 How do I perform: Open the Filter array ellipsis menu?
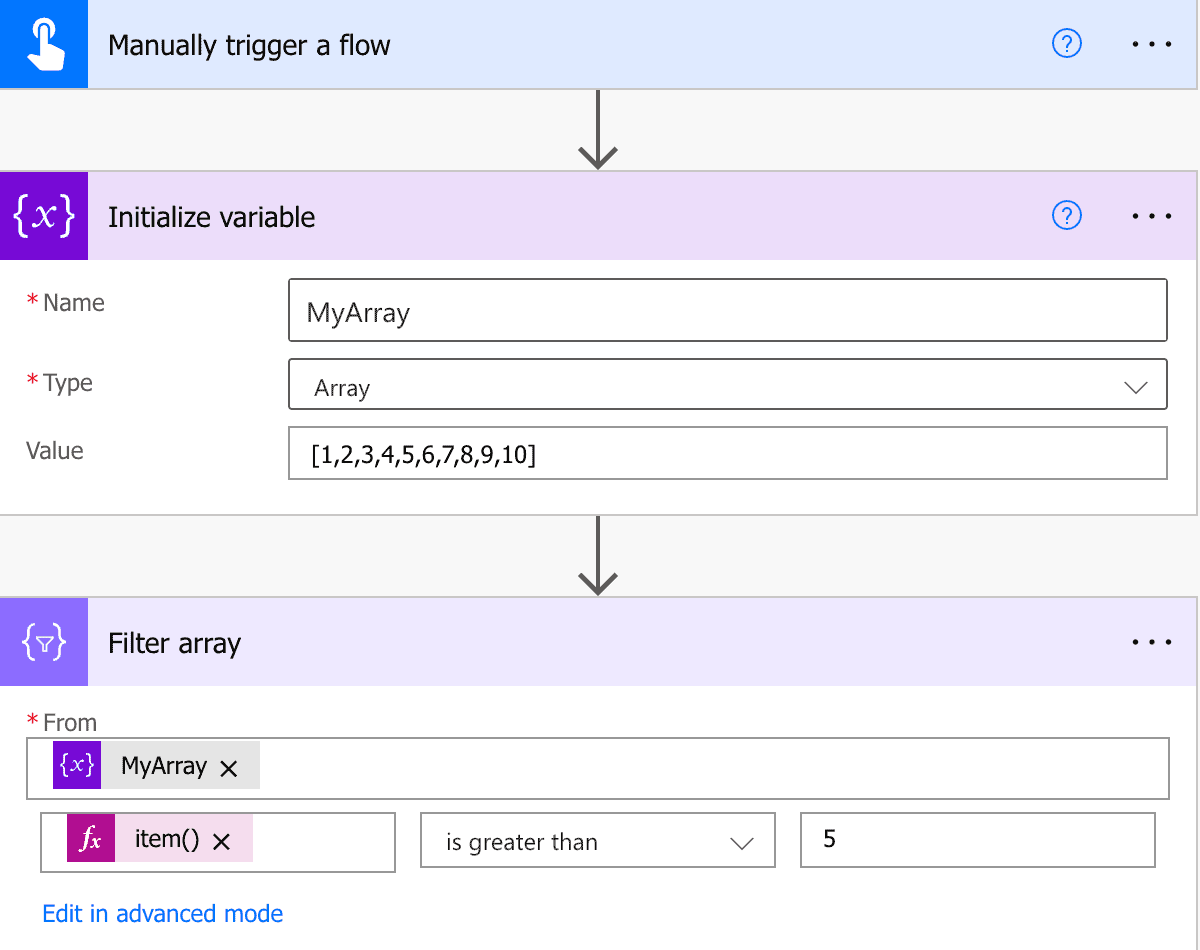pos(1151,642)
